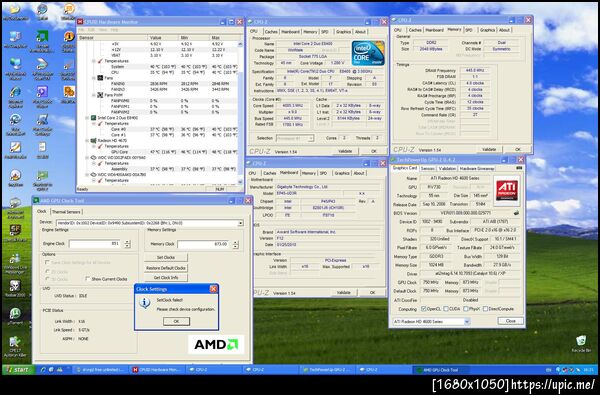Click the disk icon beside WDC WD1002FAEX
The image size is (600, 395).
93,157
